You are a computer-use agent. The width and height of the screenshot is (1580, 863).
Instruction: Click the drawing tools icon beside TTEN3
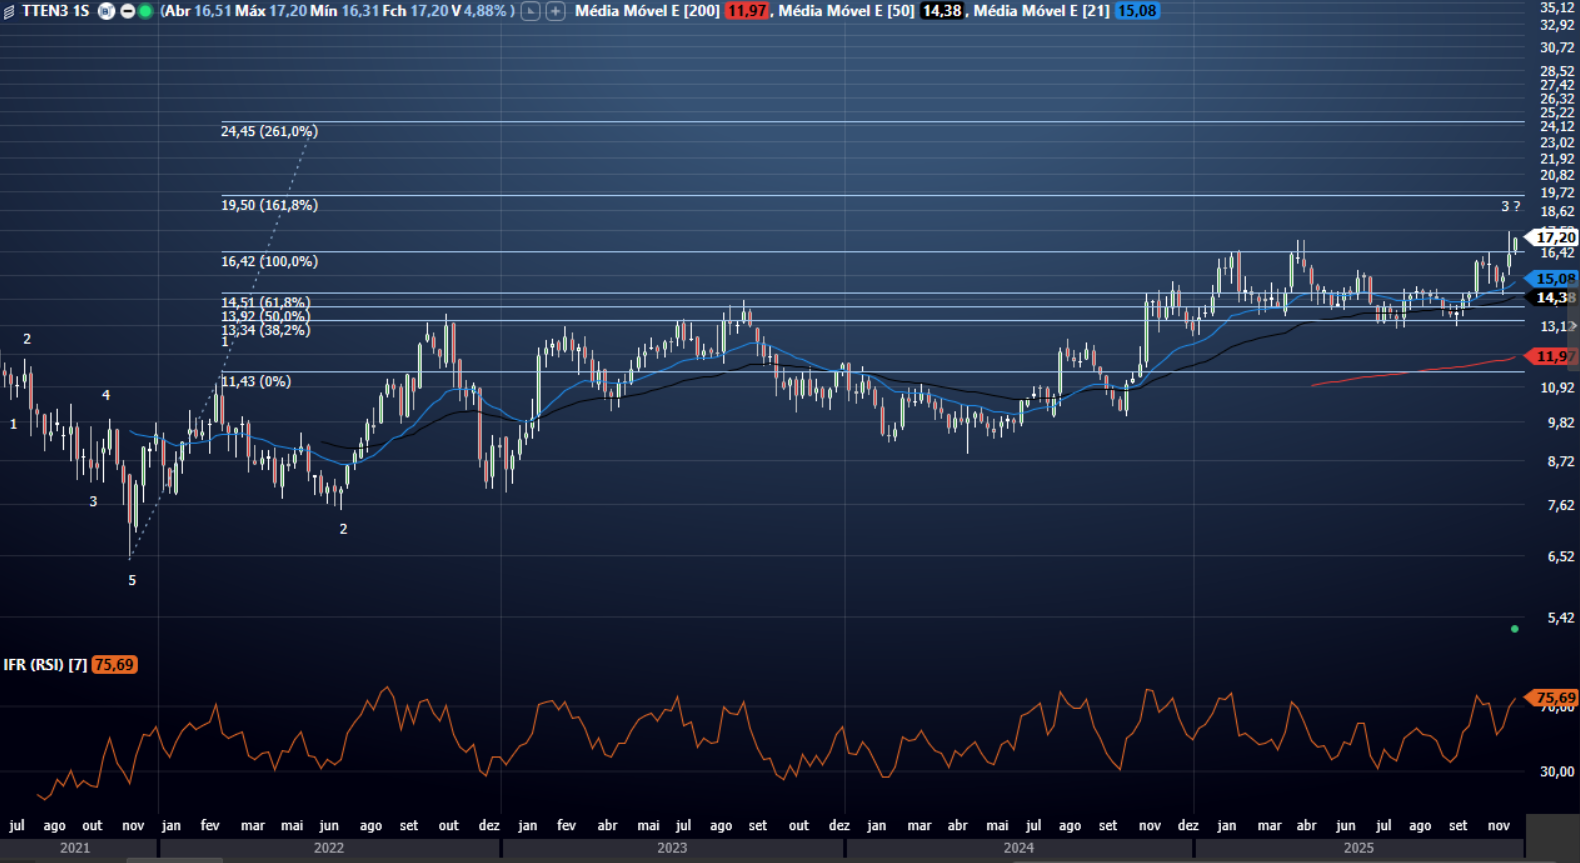pyautogui.click(x=9, y=12)
